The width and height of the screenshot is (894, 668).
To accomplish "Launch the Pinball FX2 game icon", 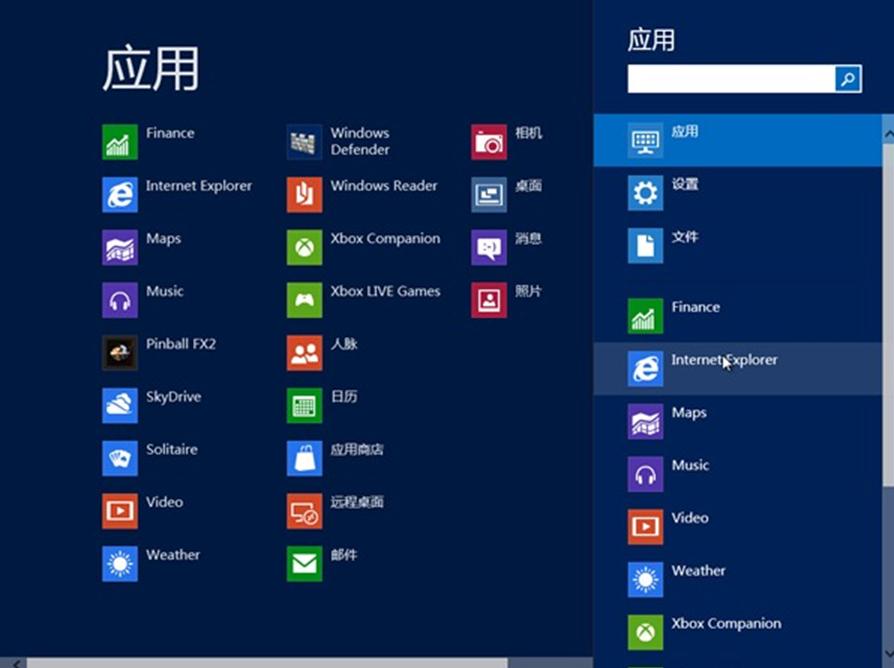I will pos(120,353).
